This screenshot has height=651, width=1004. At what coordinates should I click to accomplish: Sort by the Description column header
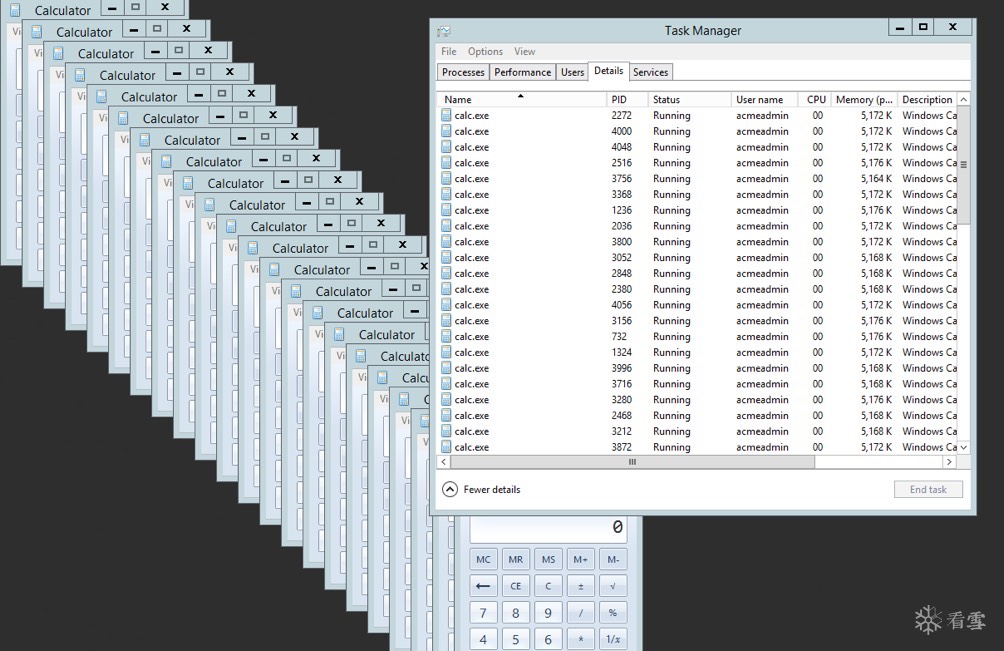[x=927, y=99]
